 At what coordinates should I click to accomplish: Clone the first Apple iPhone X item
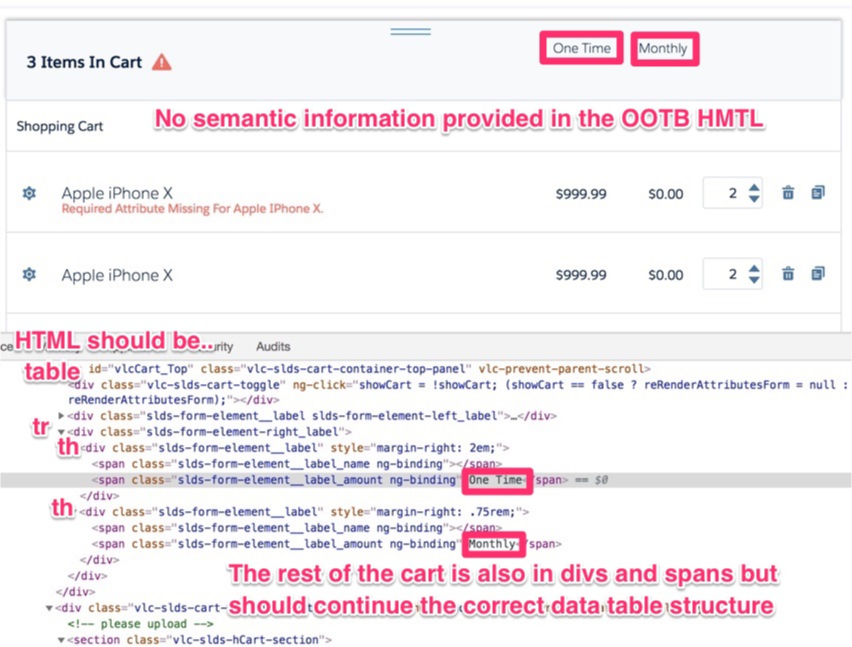pos(817,193)
